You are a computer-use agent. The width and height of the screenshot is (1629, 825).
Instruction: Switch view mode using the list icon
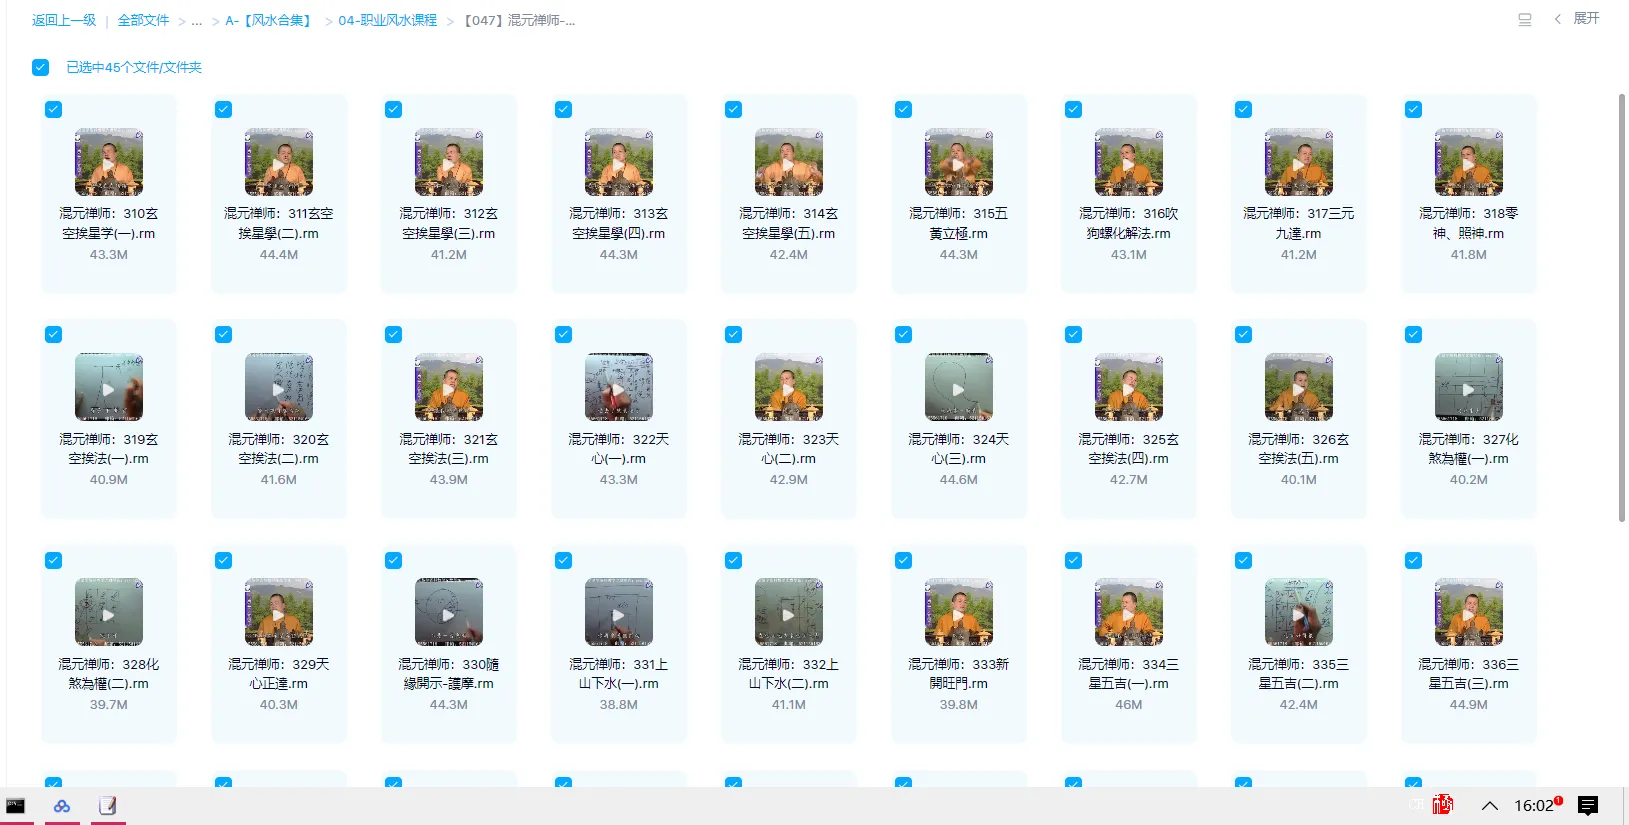1525,19
